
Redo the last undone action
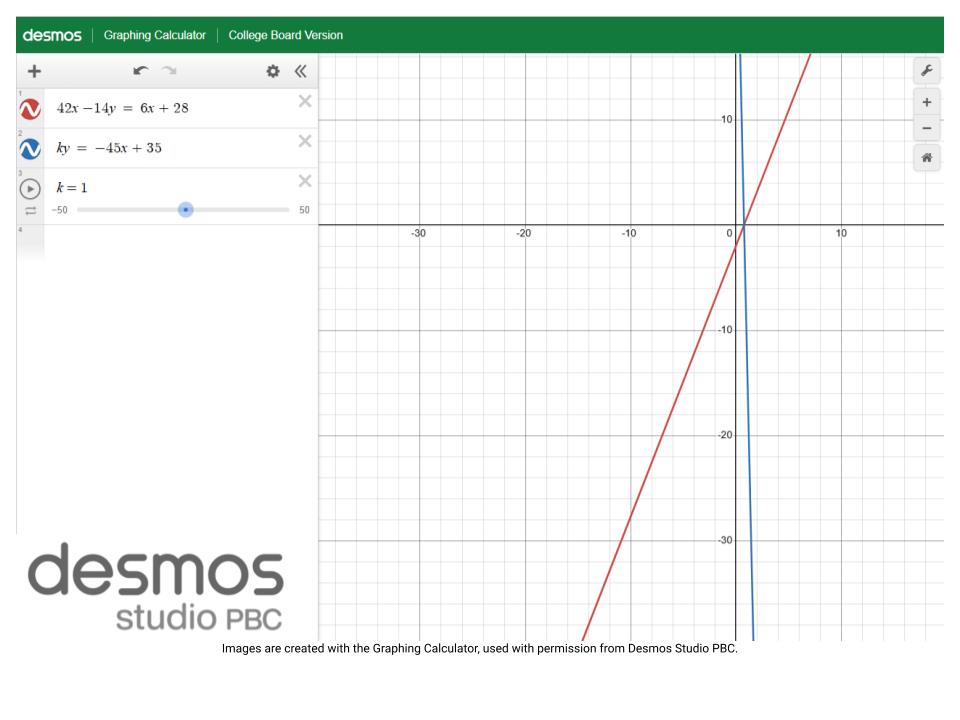click(169, 71)
